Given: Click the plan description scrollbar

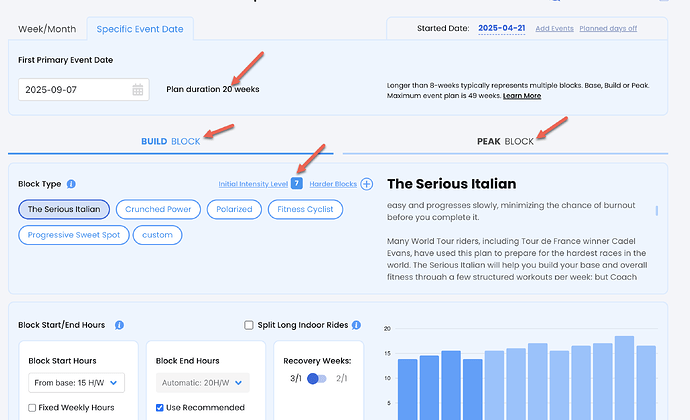Looking at the screenshot, I should point(657,210).
